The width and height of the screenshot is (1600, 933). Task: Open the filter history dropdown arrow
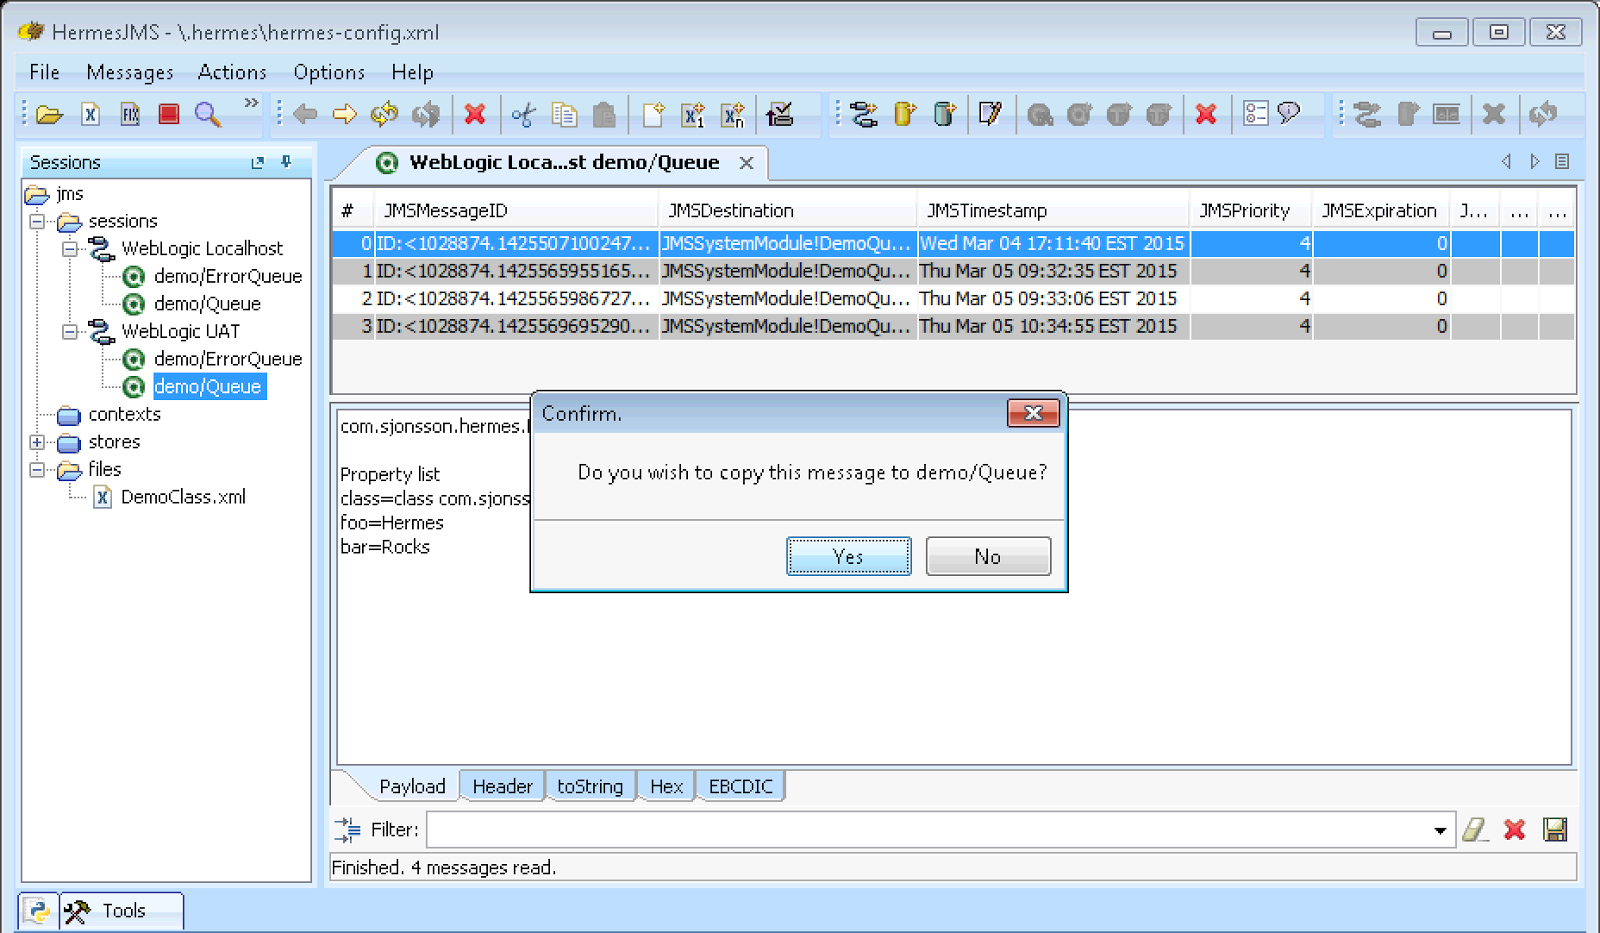[1440, 830]
